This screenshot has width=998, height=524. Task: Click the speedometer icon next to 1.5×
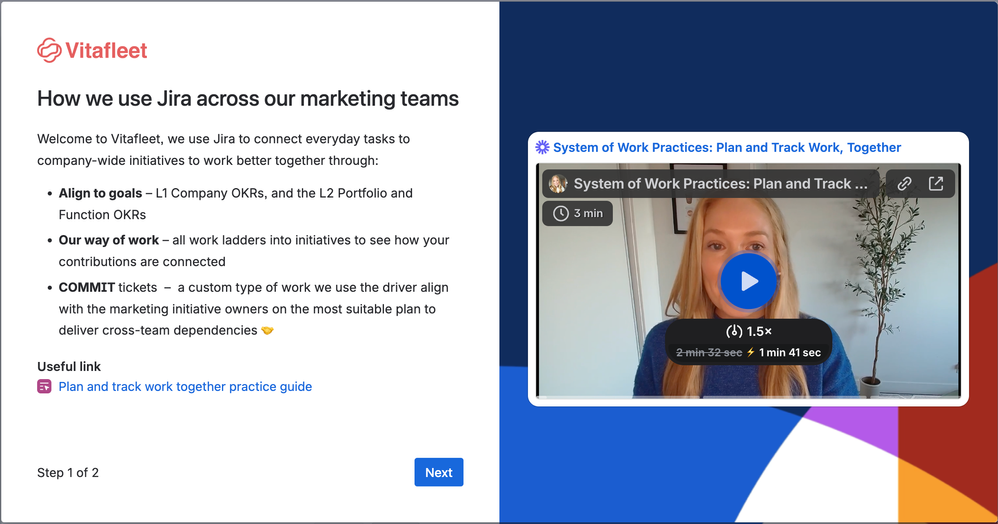click(733, 331)
